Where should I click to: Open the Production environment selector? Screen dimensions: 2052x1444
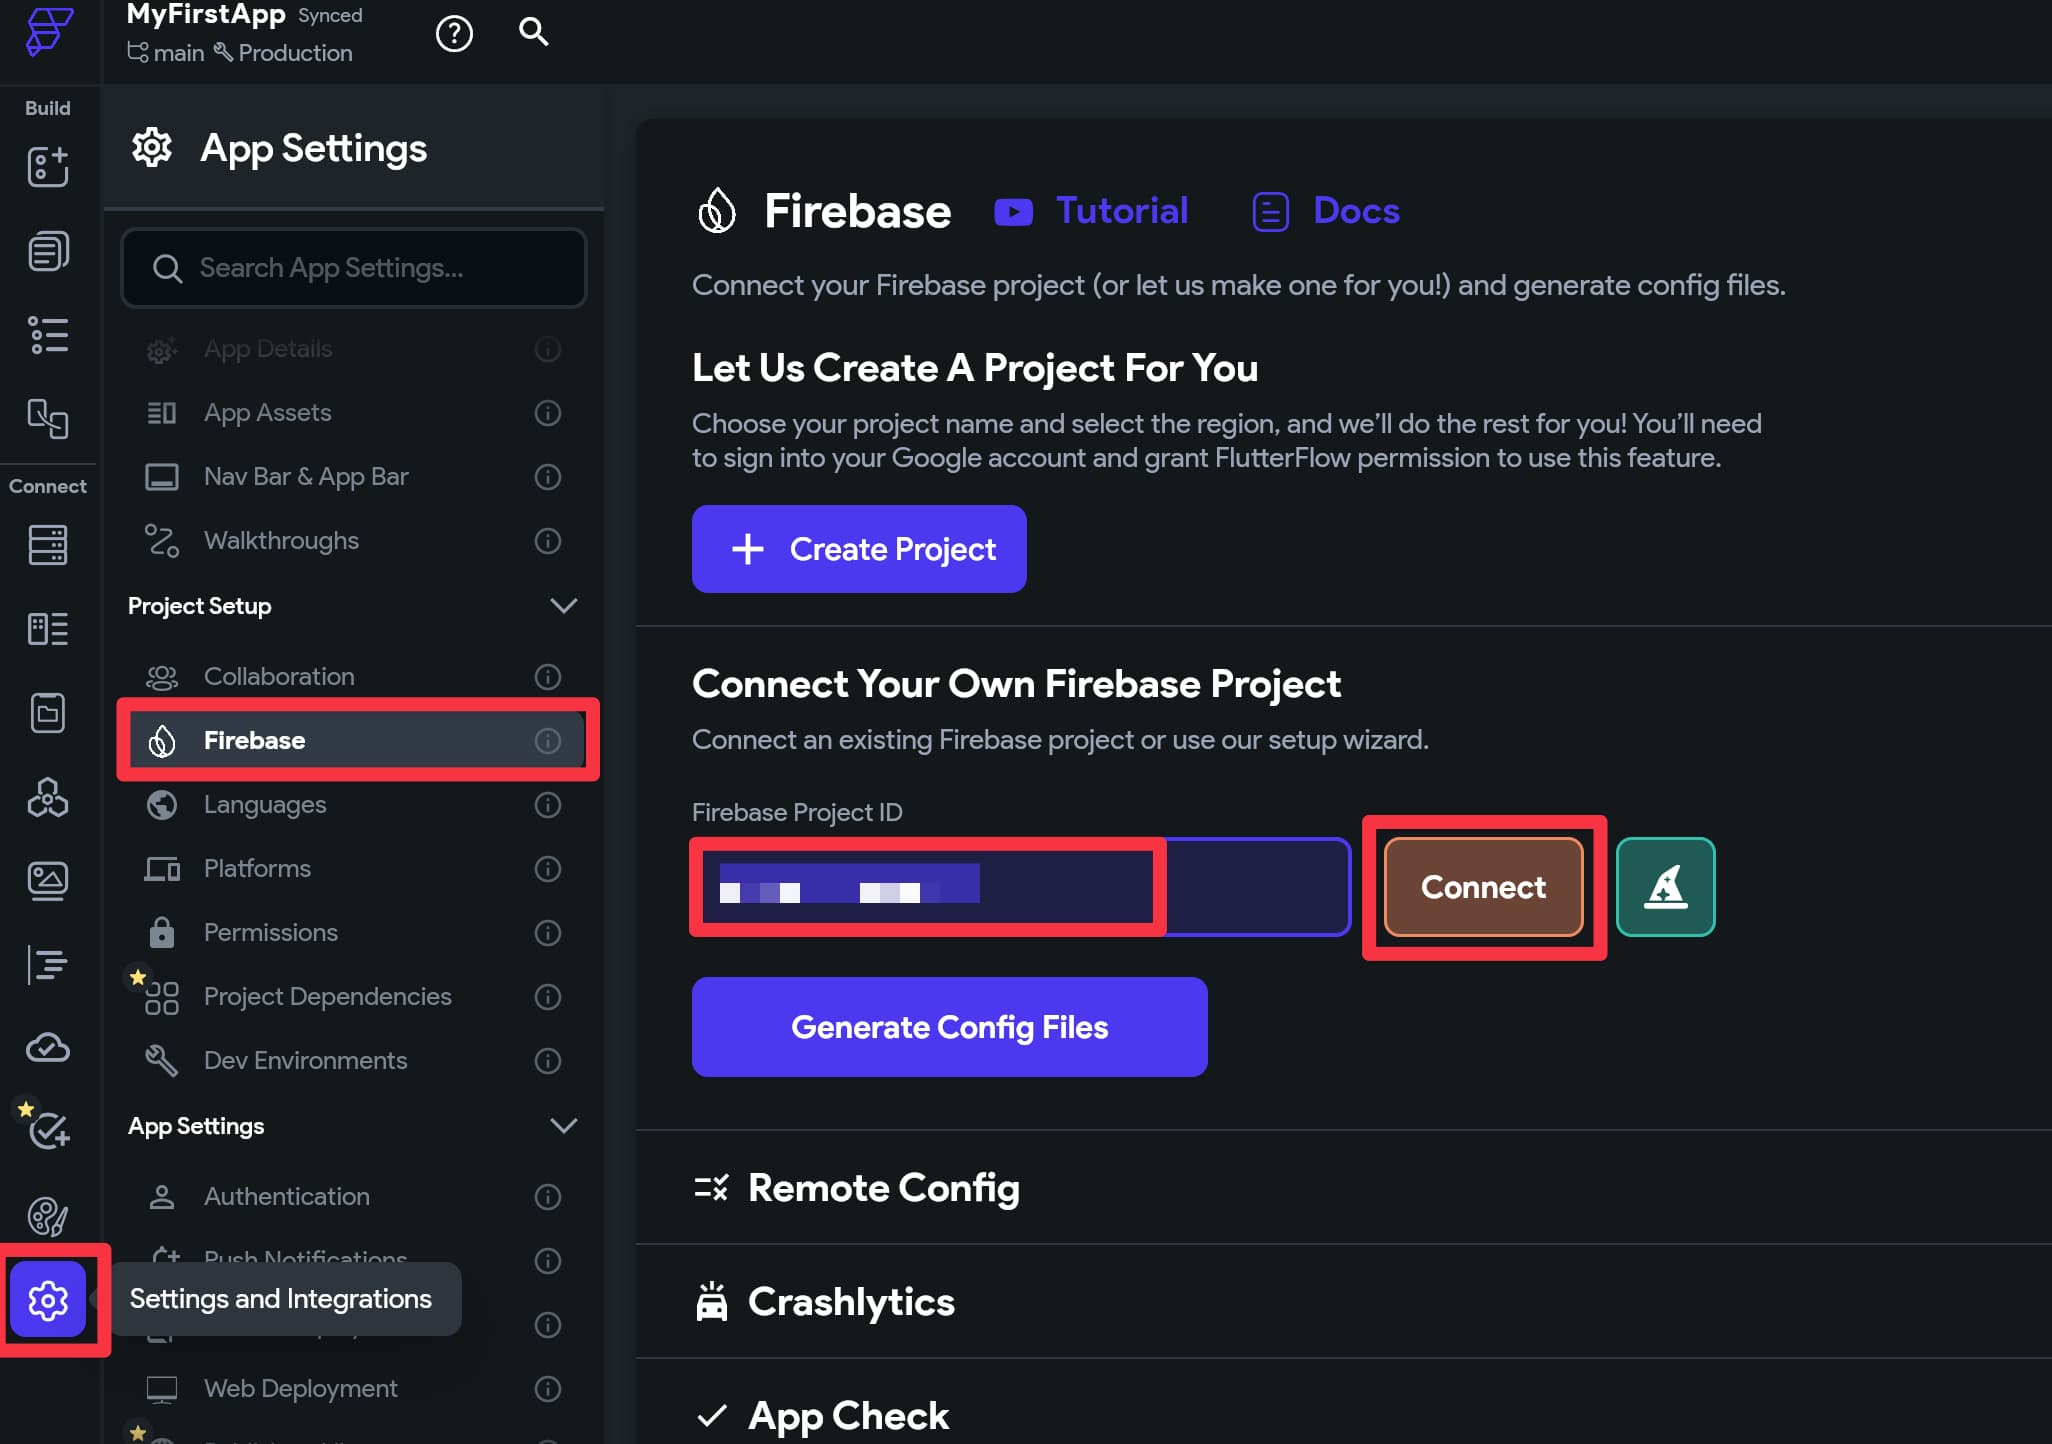pyautogui.click(x=283, y=53)
